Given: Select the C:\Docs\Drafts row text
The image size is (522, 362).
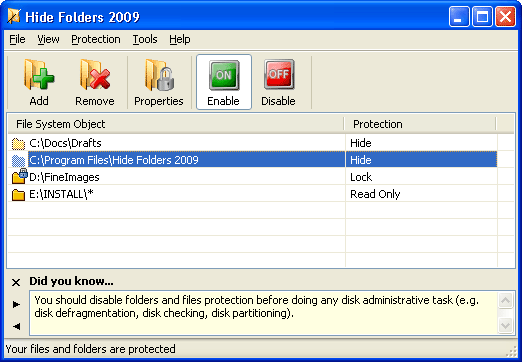Looking at the screenshot, I should click(x=65, y=143).
